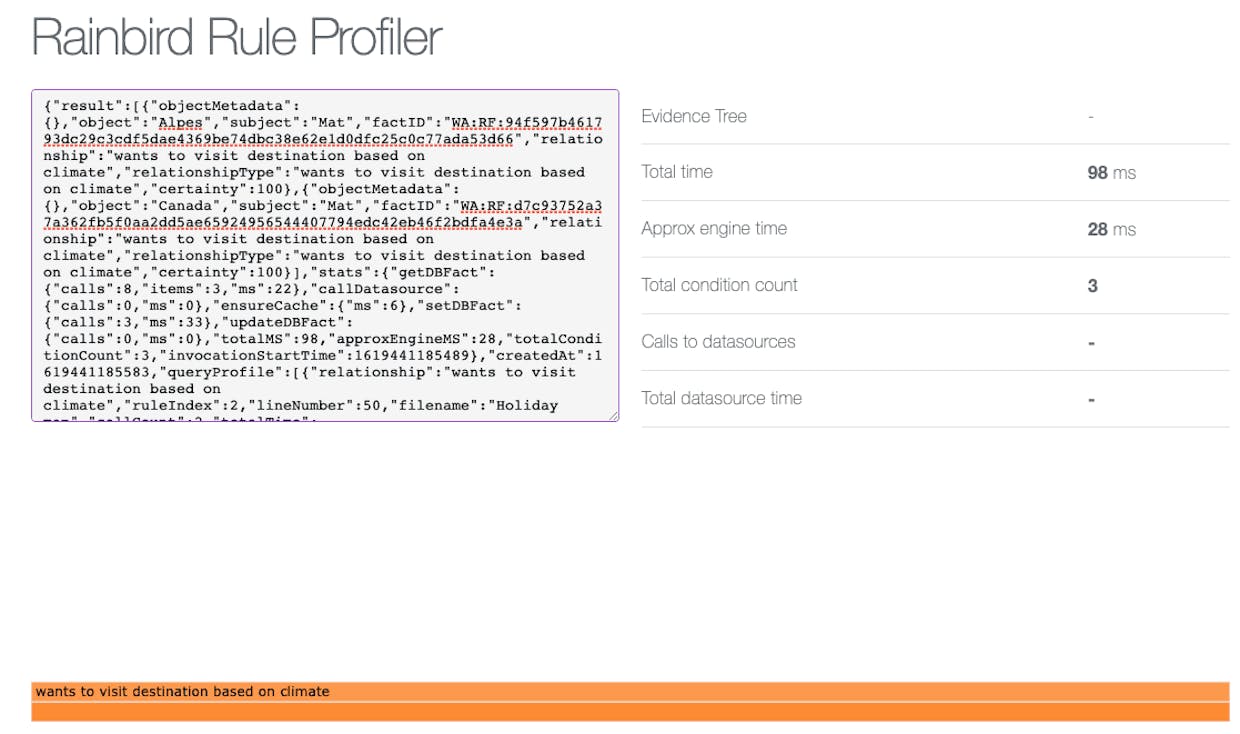
Task: Click the 98 ms total time value
Action: [x=1111, y=173]
